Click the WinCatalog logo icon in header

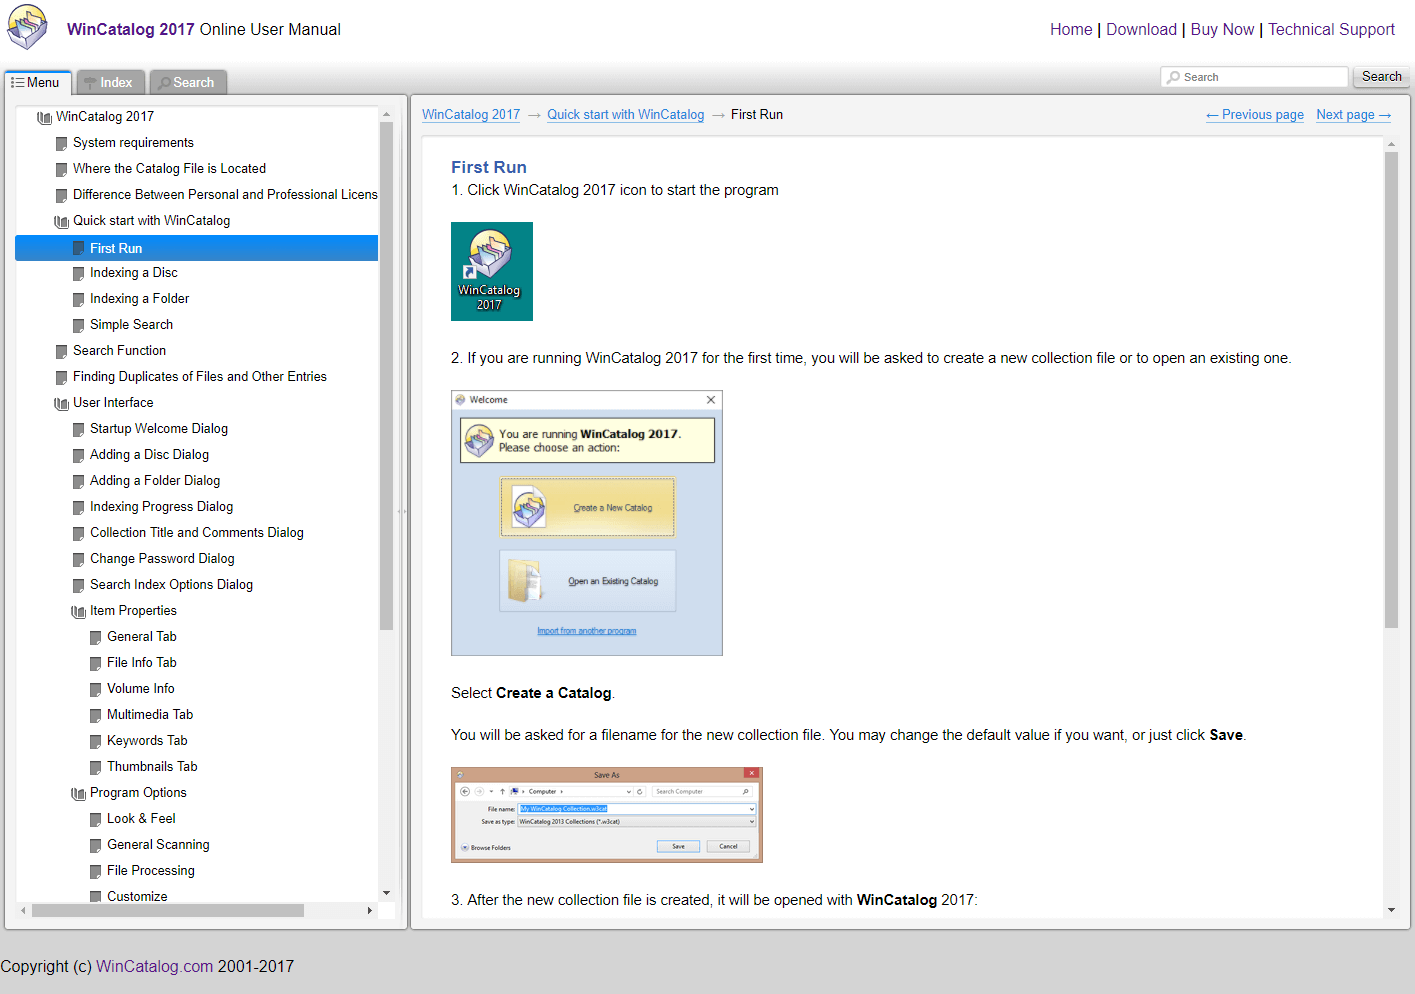pyautogui.click(x=27, y=27)
